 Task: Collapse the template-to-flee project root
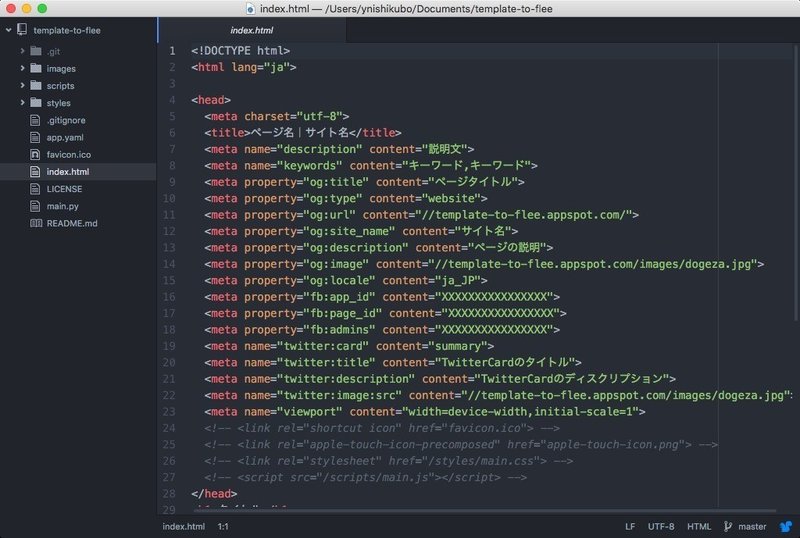coord(9,30)
